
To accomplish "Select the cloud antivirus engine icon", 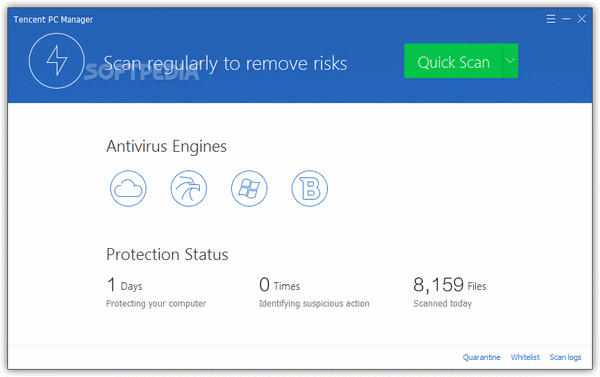I will click(128, 188).
